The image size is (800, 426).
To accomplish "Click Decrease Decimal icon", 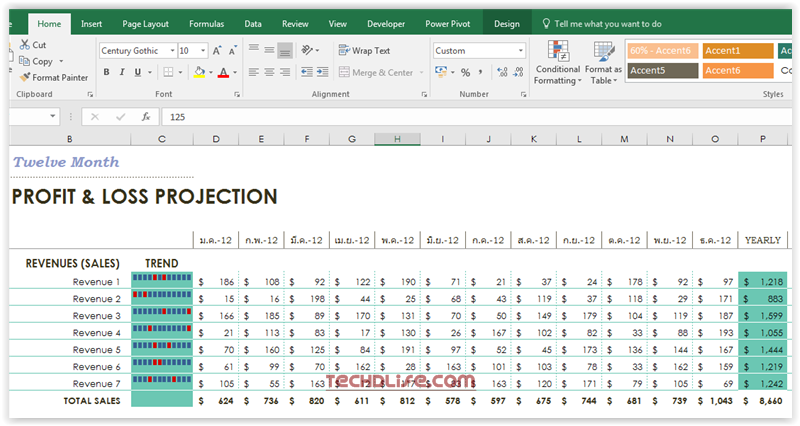I will click(518, 72).
